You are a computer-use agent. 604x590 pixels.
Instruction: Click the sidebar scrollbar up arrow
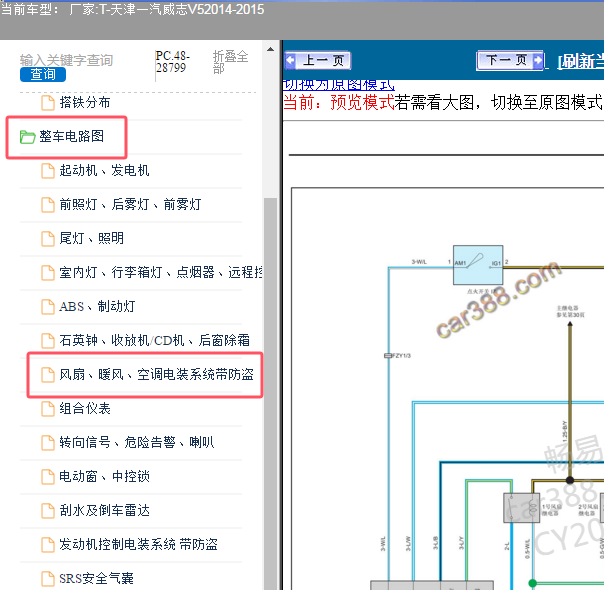tap(270, 49)
